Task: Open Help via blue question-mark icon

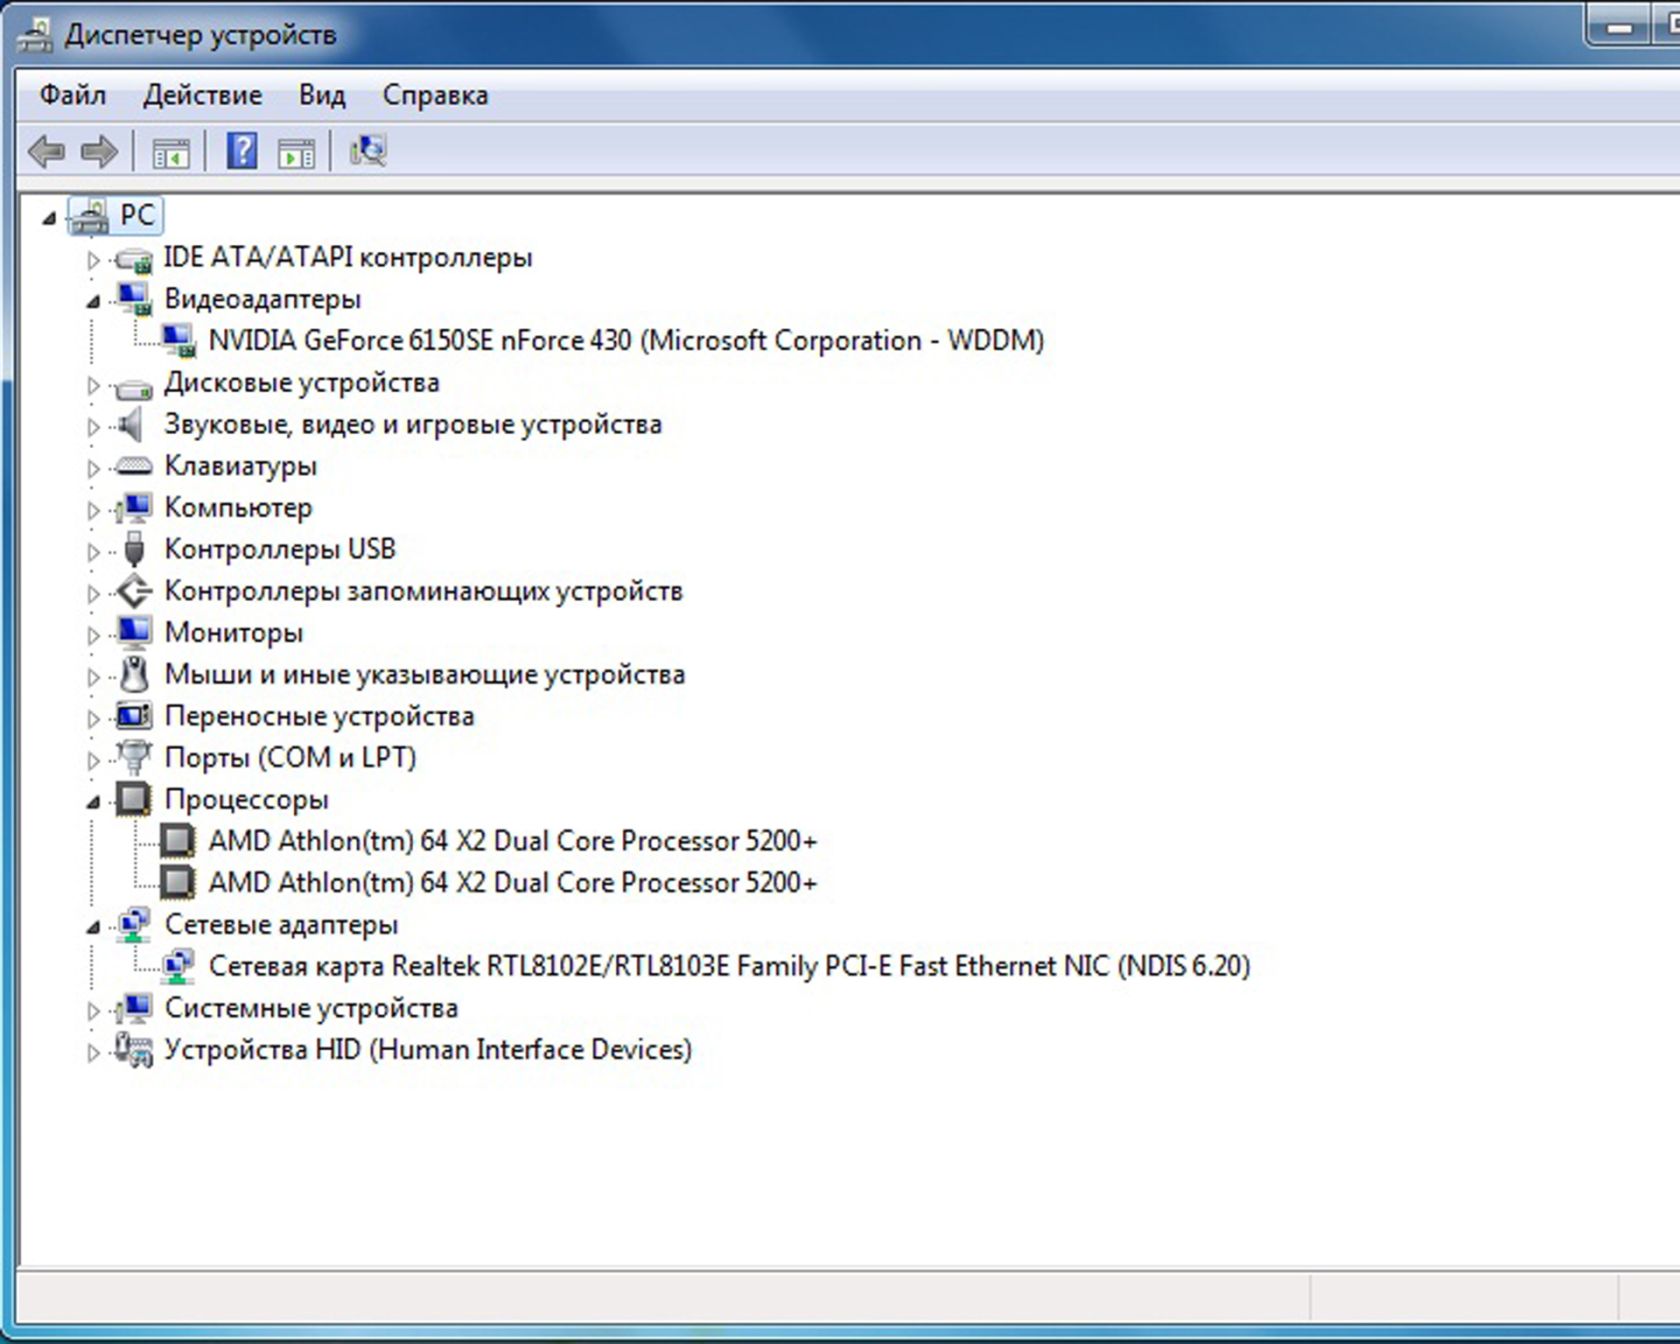Action: click(x=242, y=151)
